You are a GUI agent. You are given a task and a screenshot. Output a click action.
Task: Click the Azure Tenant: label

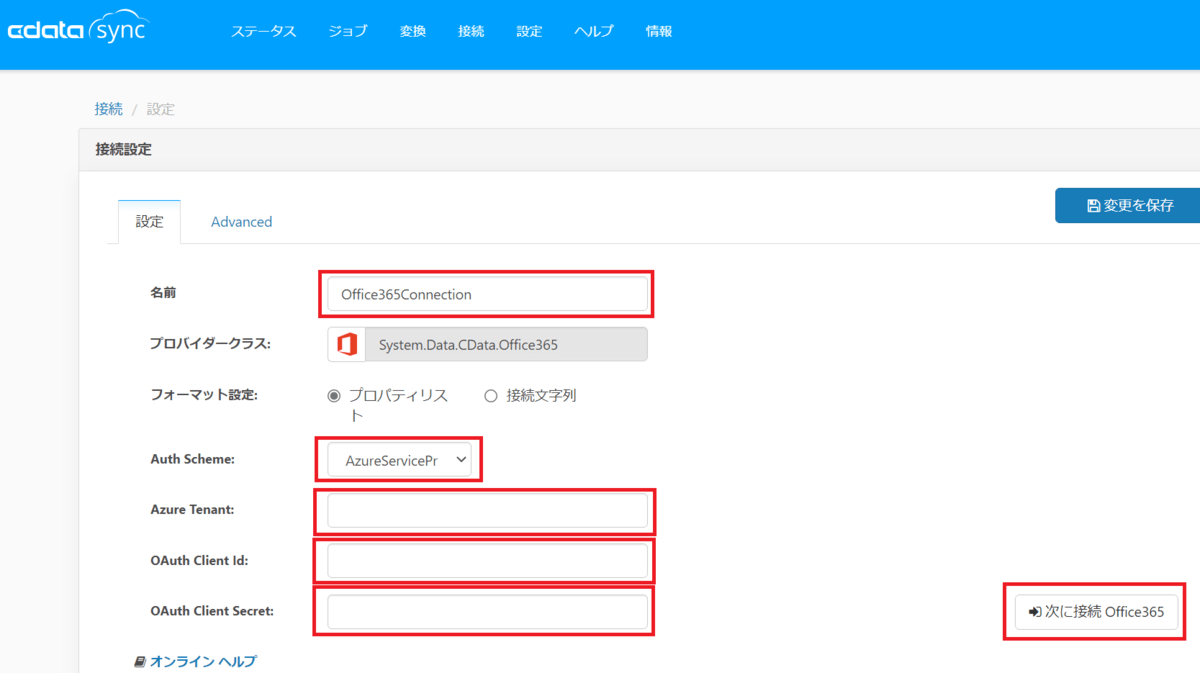pyautogui.click(x=192, y=509)
